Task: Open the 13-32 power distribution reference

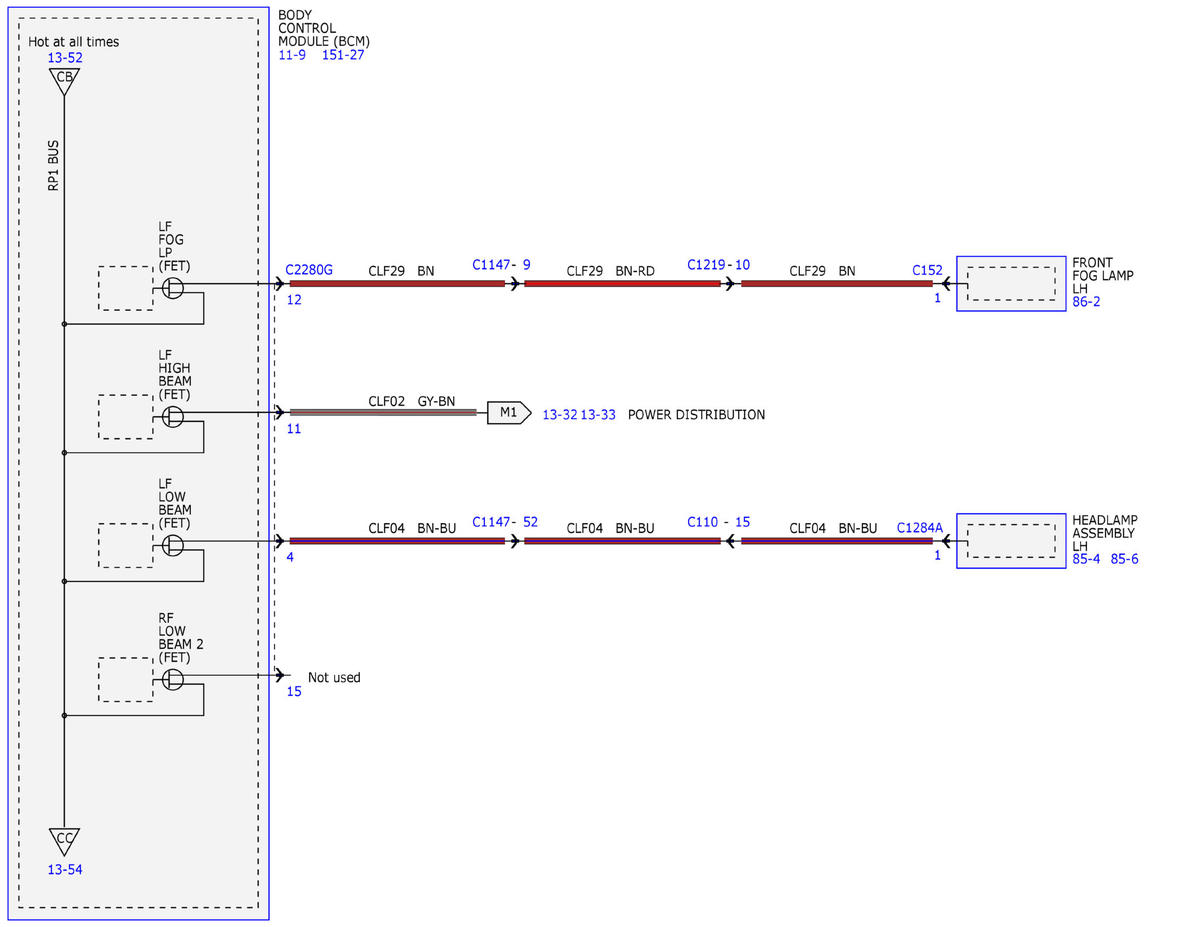Action: 559,414
